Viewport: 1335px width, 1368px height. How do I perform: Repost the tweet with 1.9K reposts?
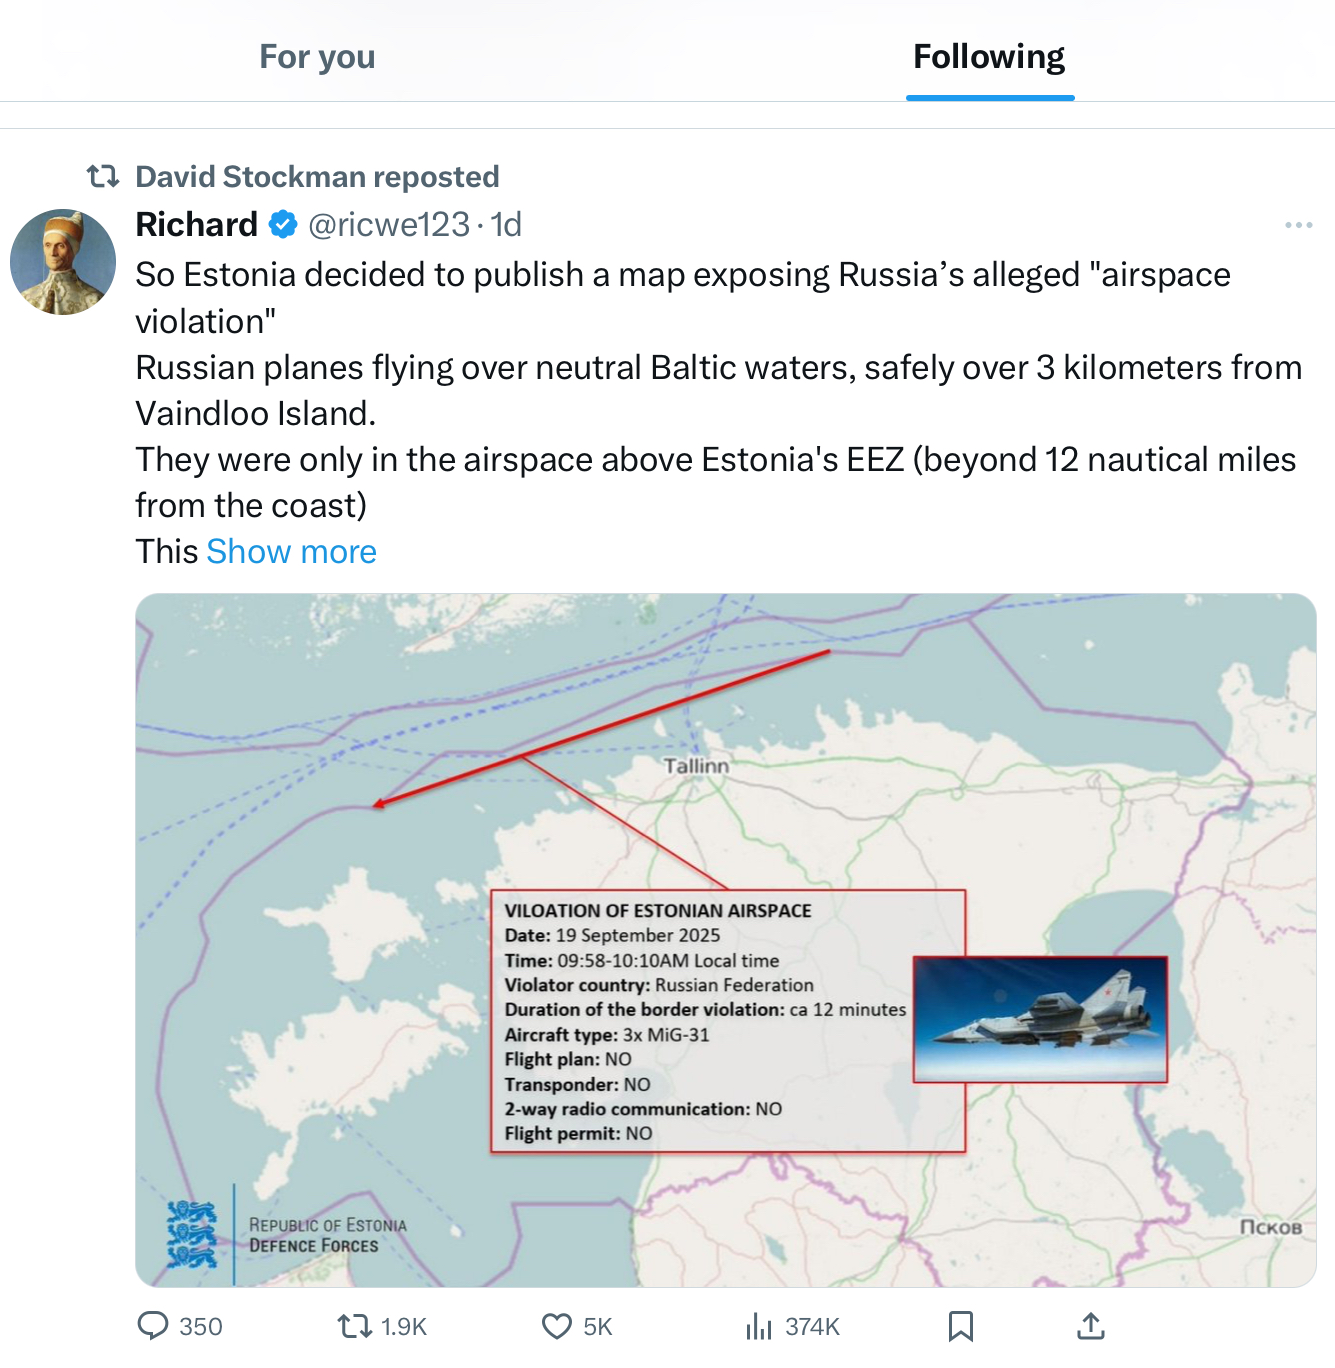coord(354,1326)
